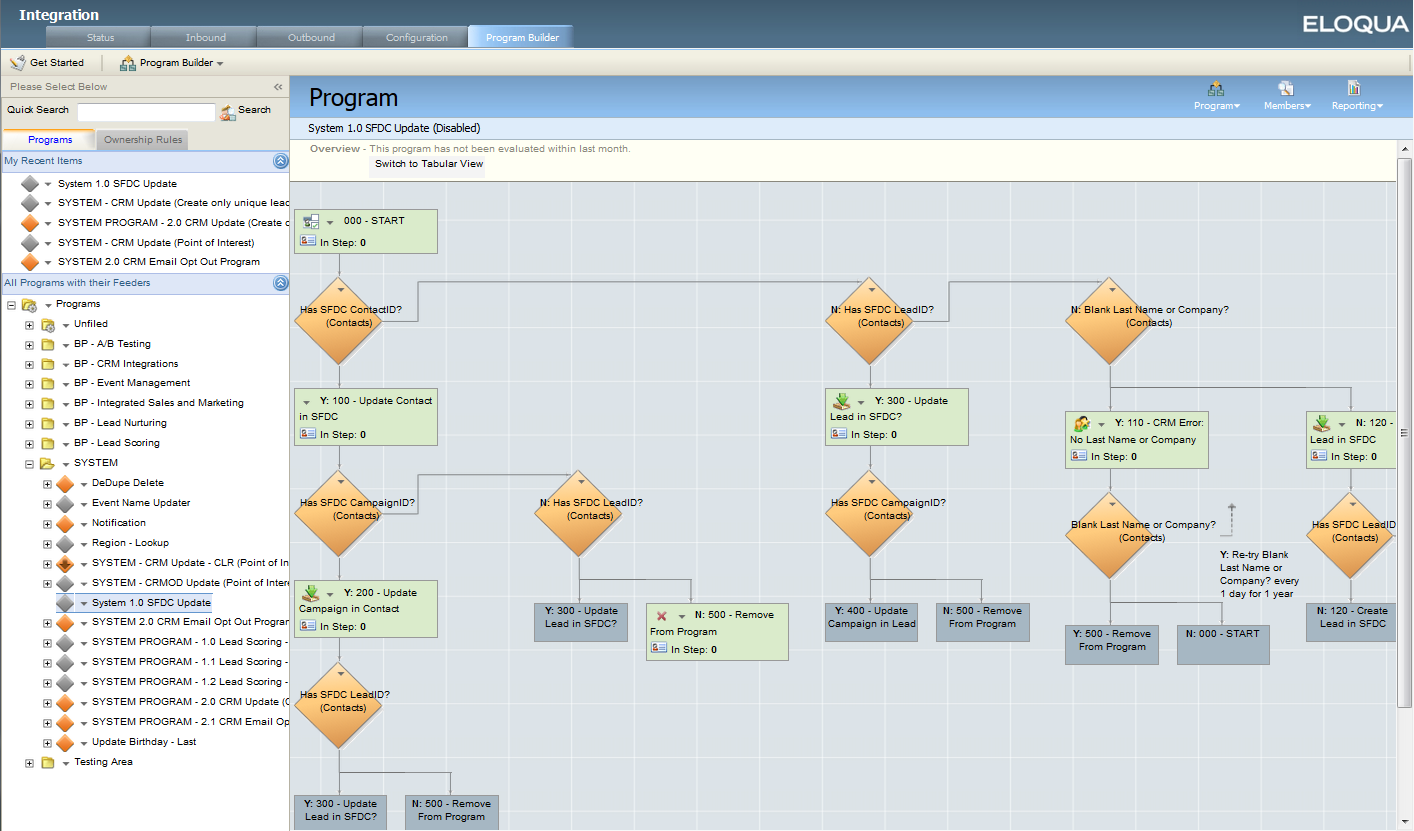
Task: Collapse the root Programs tree node
Action: click(11, 305)
